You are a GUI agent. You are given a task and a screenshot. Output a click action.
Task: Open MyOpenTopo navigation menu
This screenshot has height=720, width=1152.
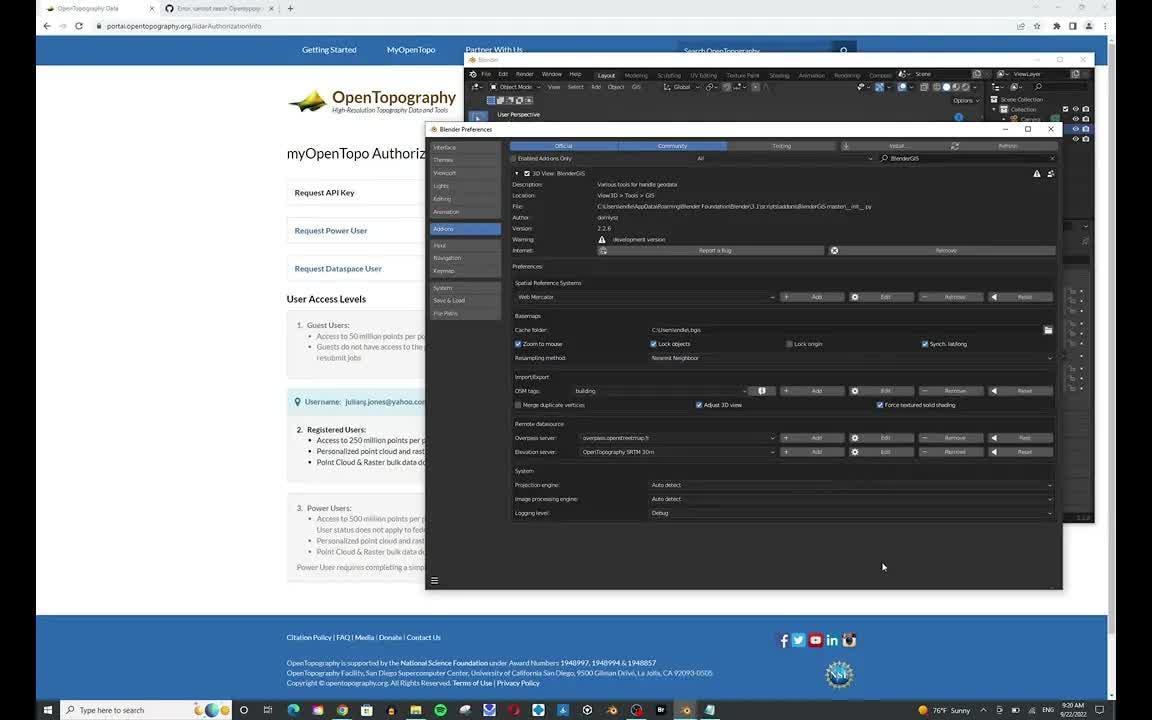(411, 50)
